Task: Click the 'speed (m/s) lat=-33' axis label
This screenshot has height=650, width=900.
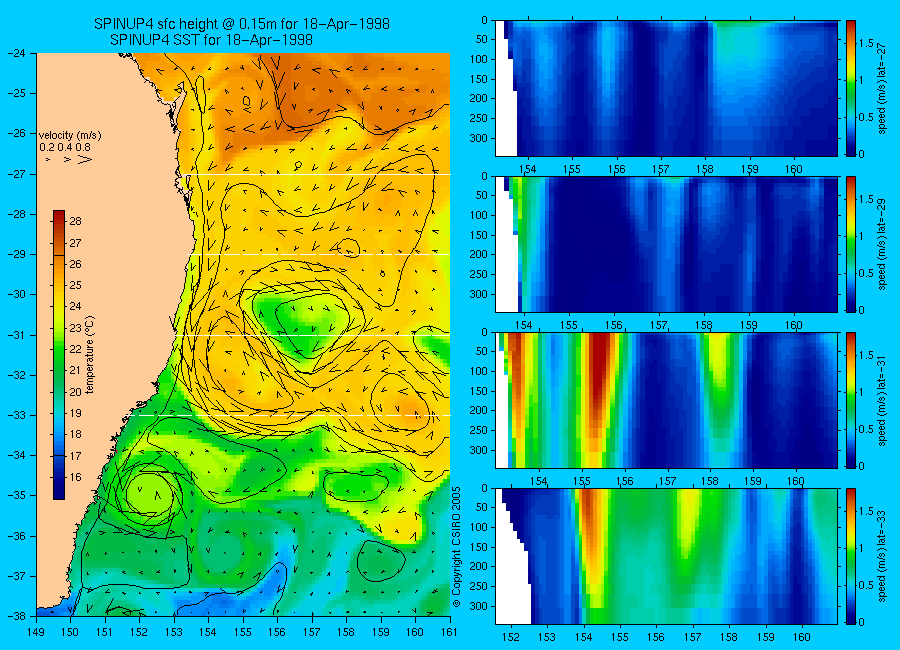Action: (x=882, y=556)
